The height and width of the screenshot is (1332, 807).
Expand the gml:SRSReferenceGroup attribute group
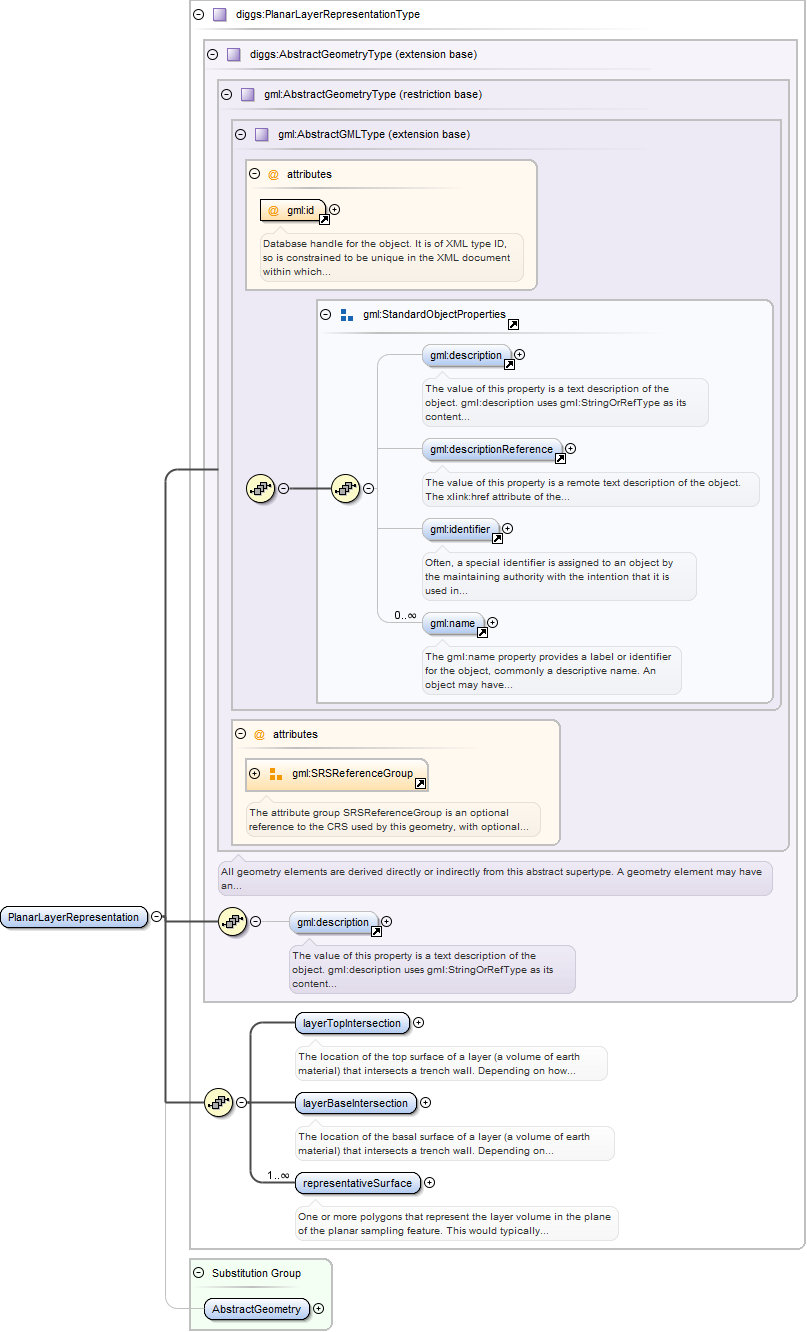tap(254, 773)
